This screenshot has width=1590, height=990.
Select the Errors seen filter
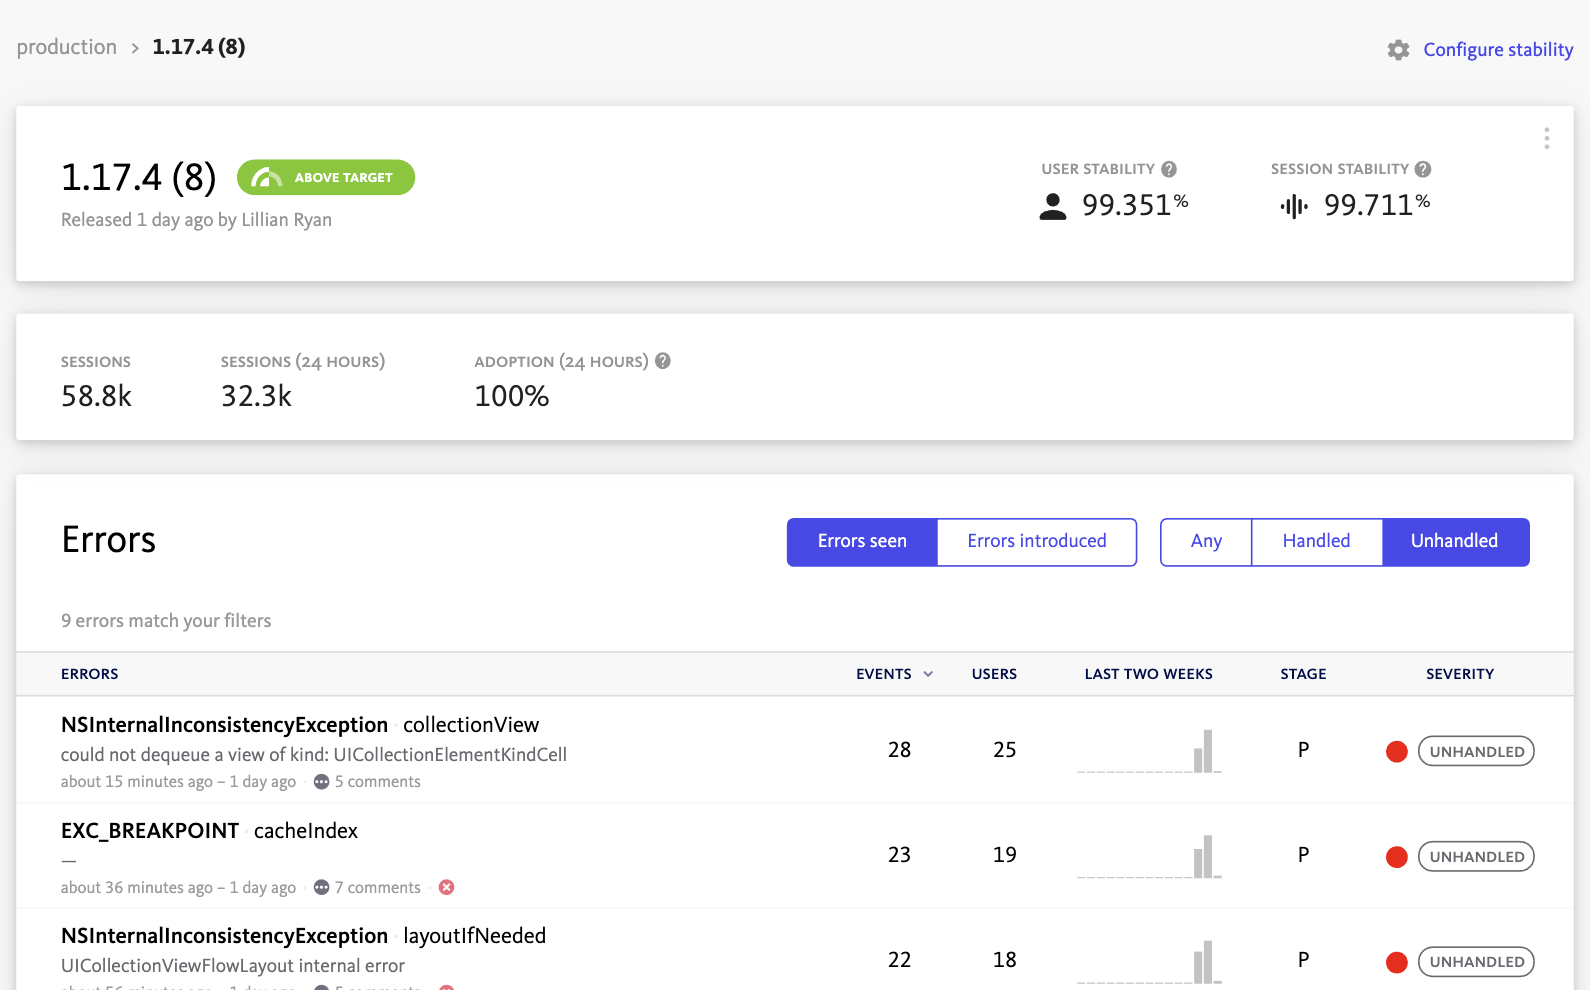[x=862, y=542]
